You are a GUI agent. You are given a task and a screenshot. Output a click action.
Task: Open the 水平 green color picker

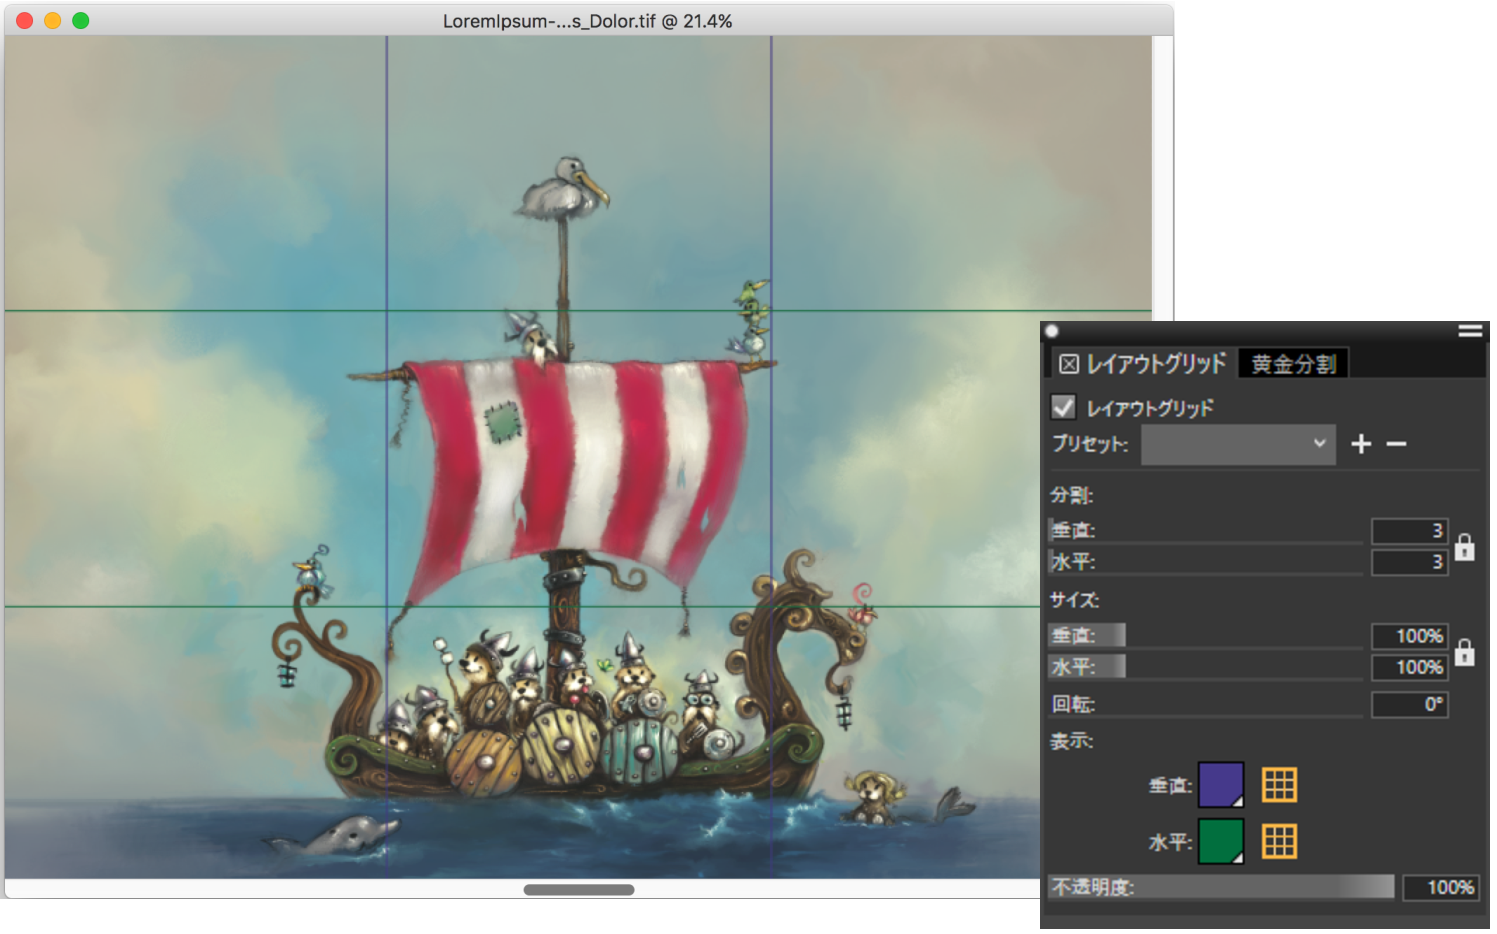click(x=1220, y=842)
